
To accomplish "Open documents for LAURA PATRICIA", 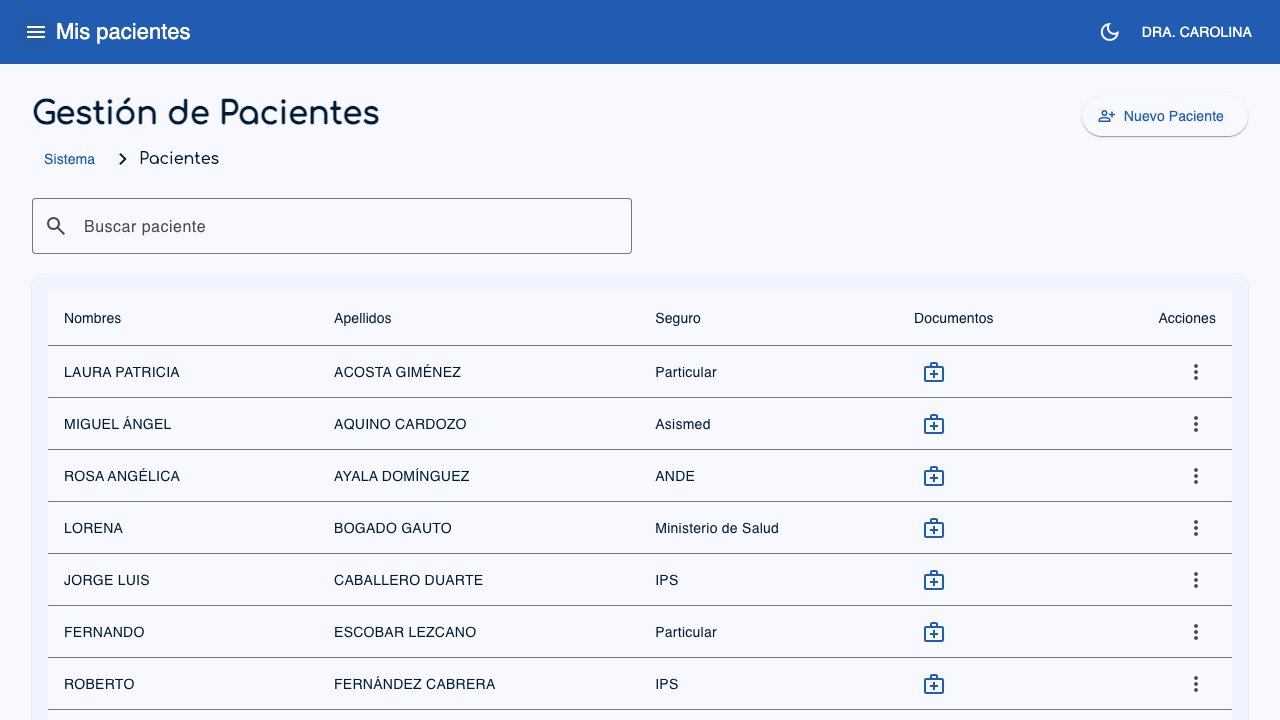I will tap(934, 372).
